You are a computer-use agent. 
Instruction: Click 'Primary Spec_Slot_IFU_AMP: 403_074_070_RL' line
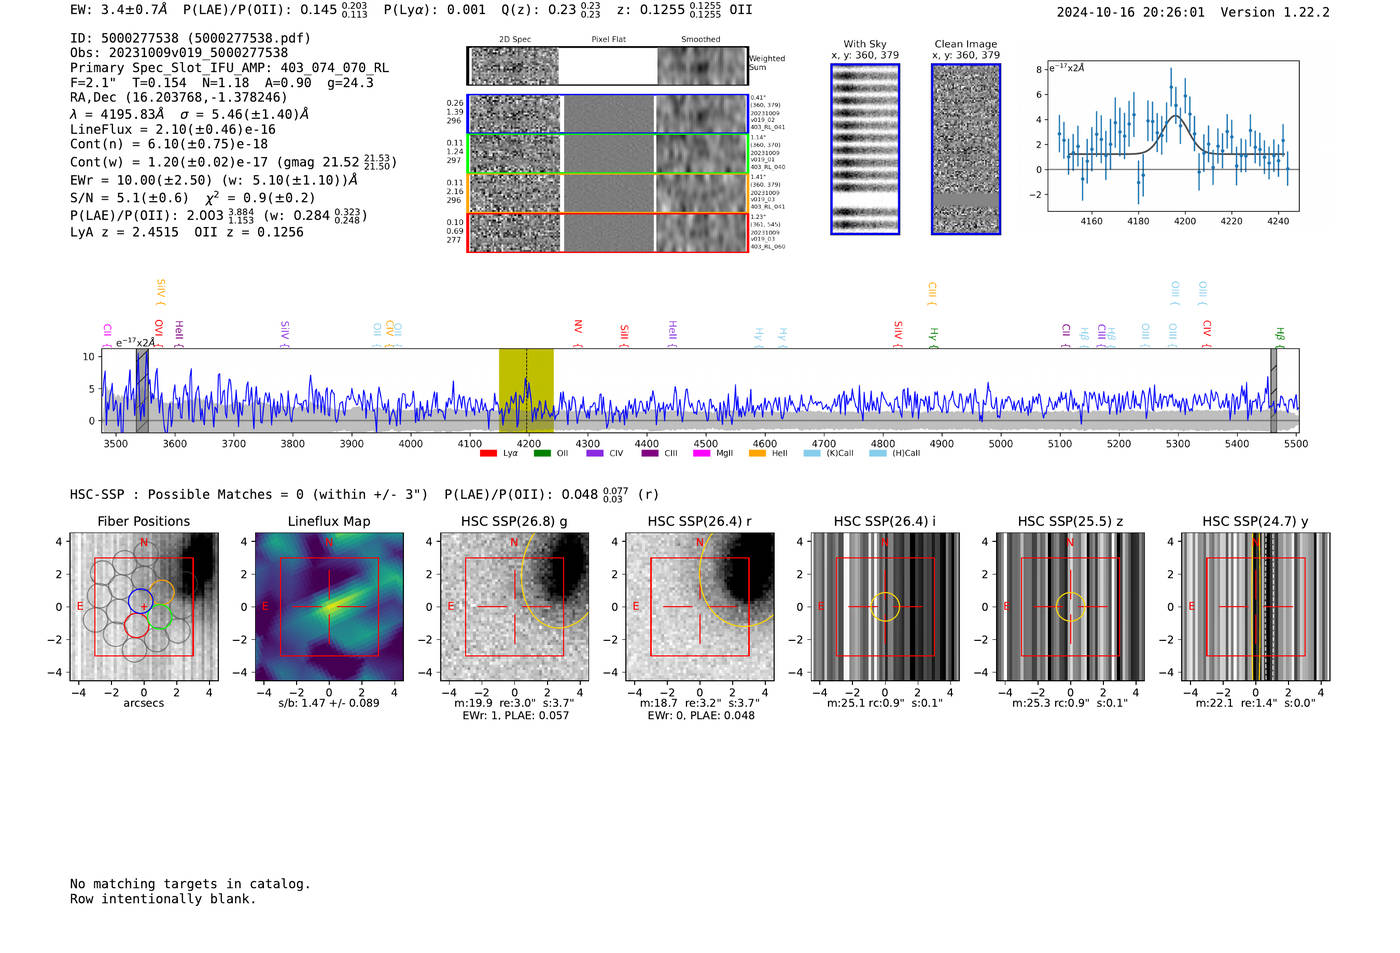230,68
